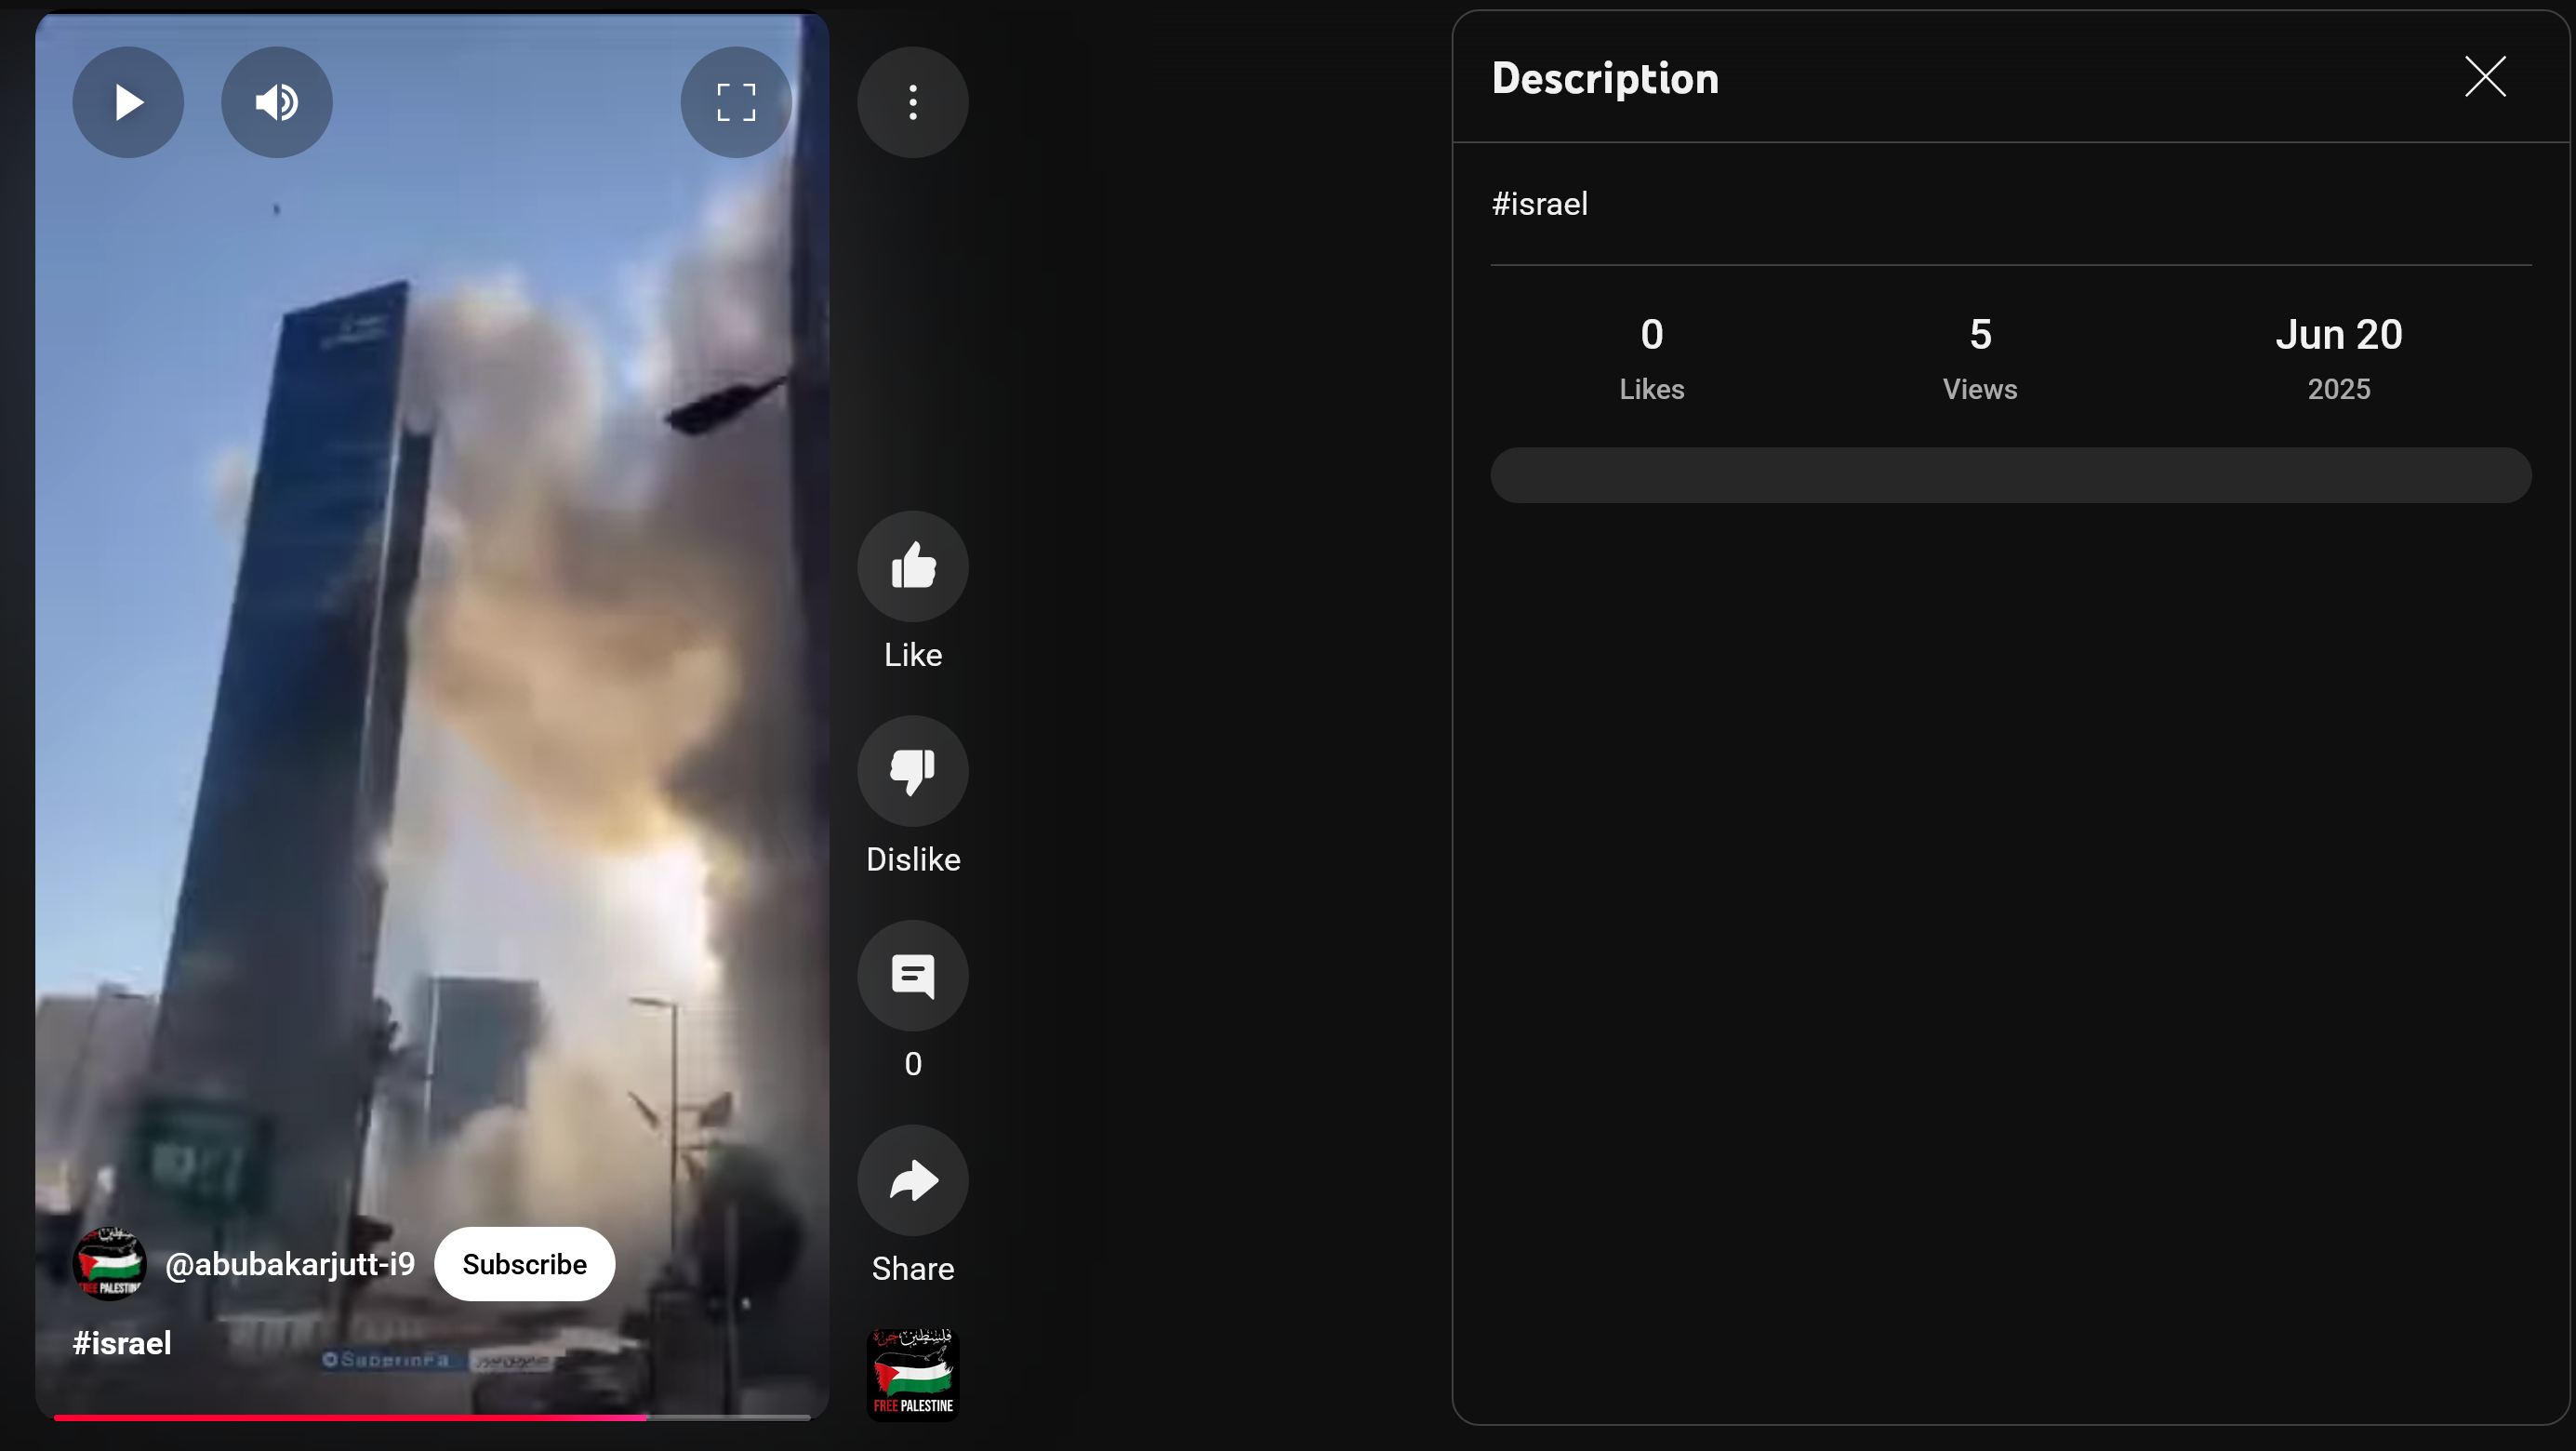Like this Short with thumbs up

click(x=913, y=567)
